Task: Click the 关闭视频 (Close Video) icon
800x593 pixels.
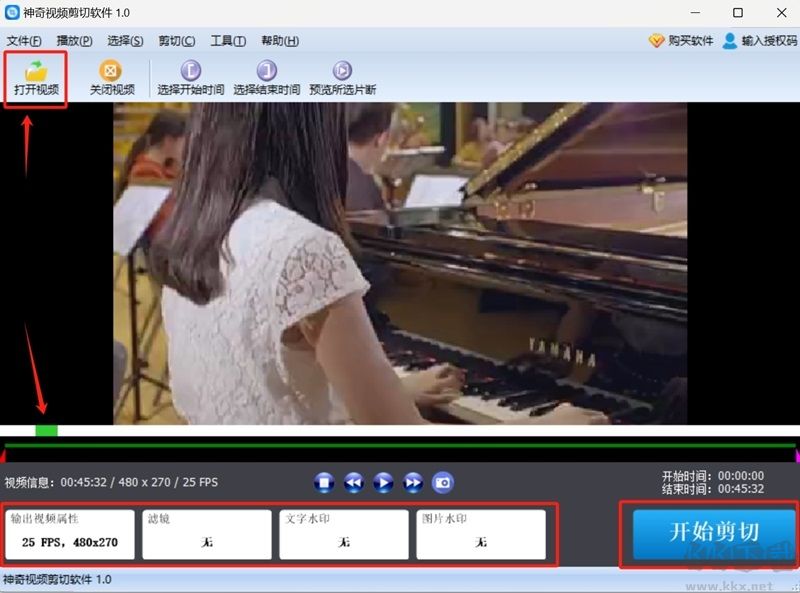Action: 111,72
